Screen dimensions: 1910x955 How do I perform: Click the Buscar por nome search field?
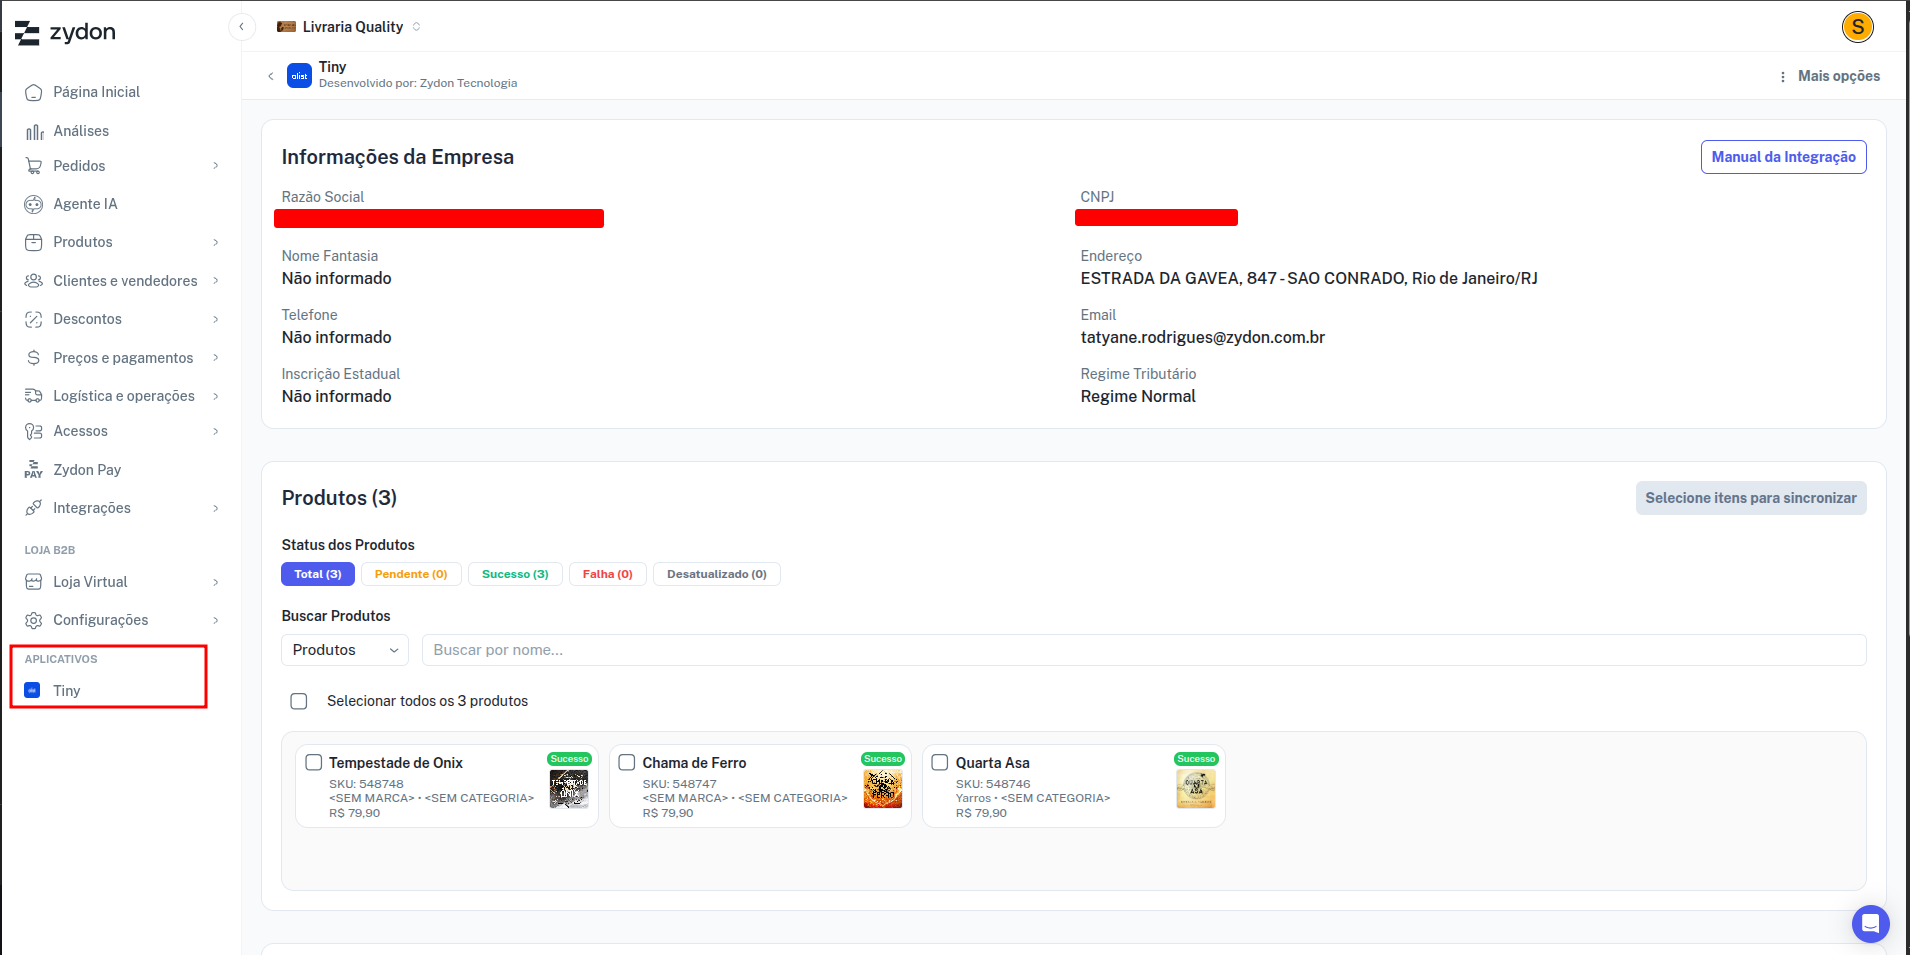(1144, 650)
